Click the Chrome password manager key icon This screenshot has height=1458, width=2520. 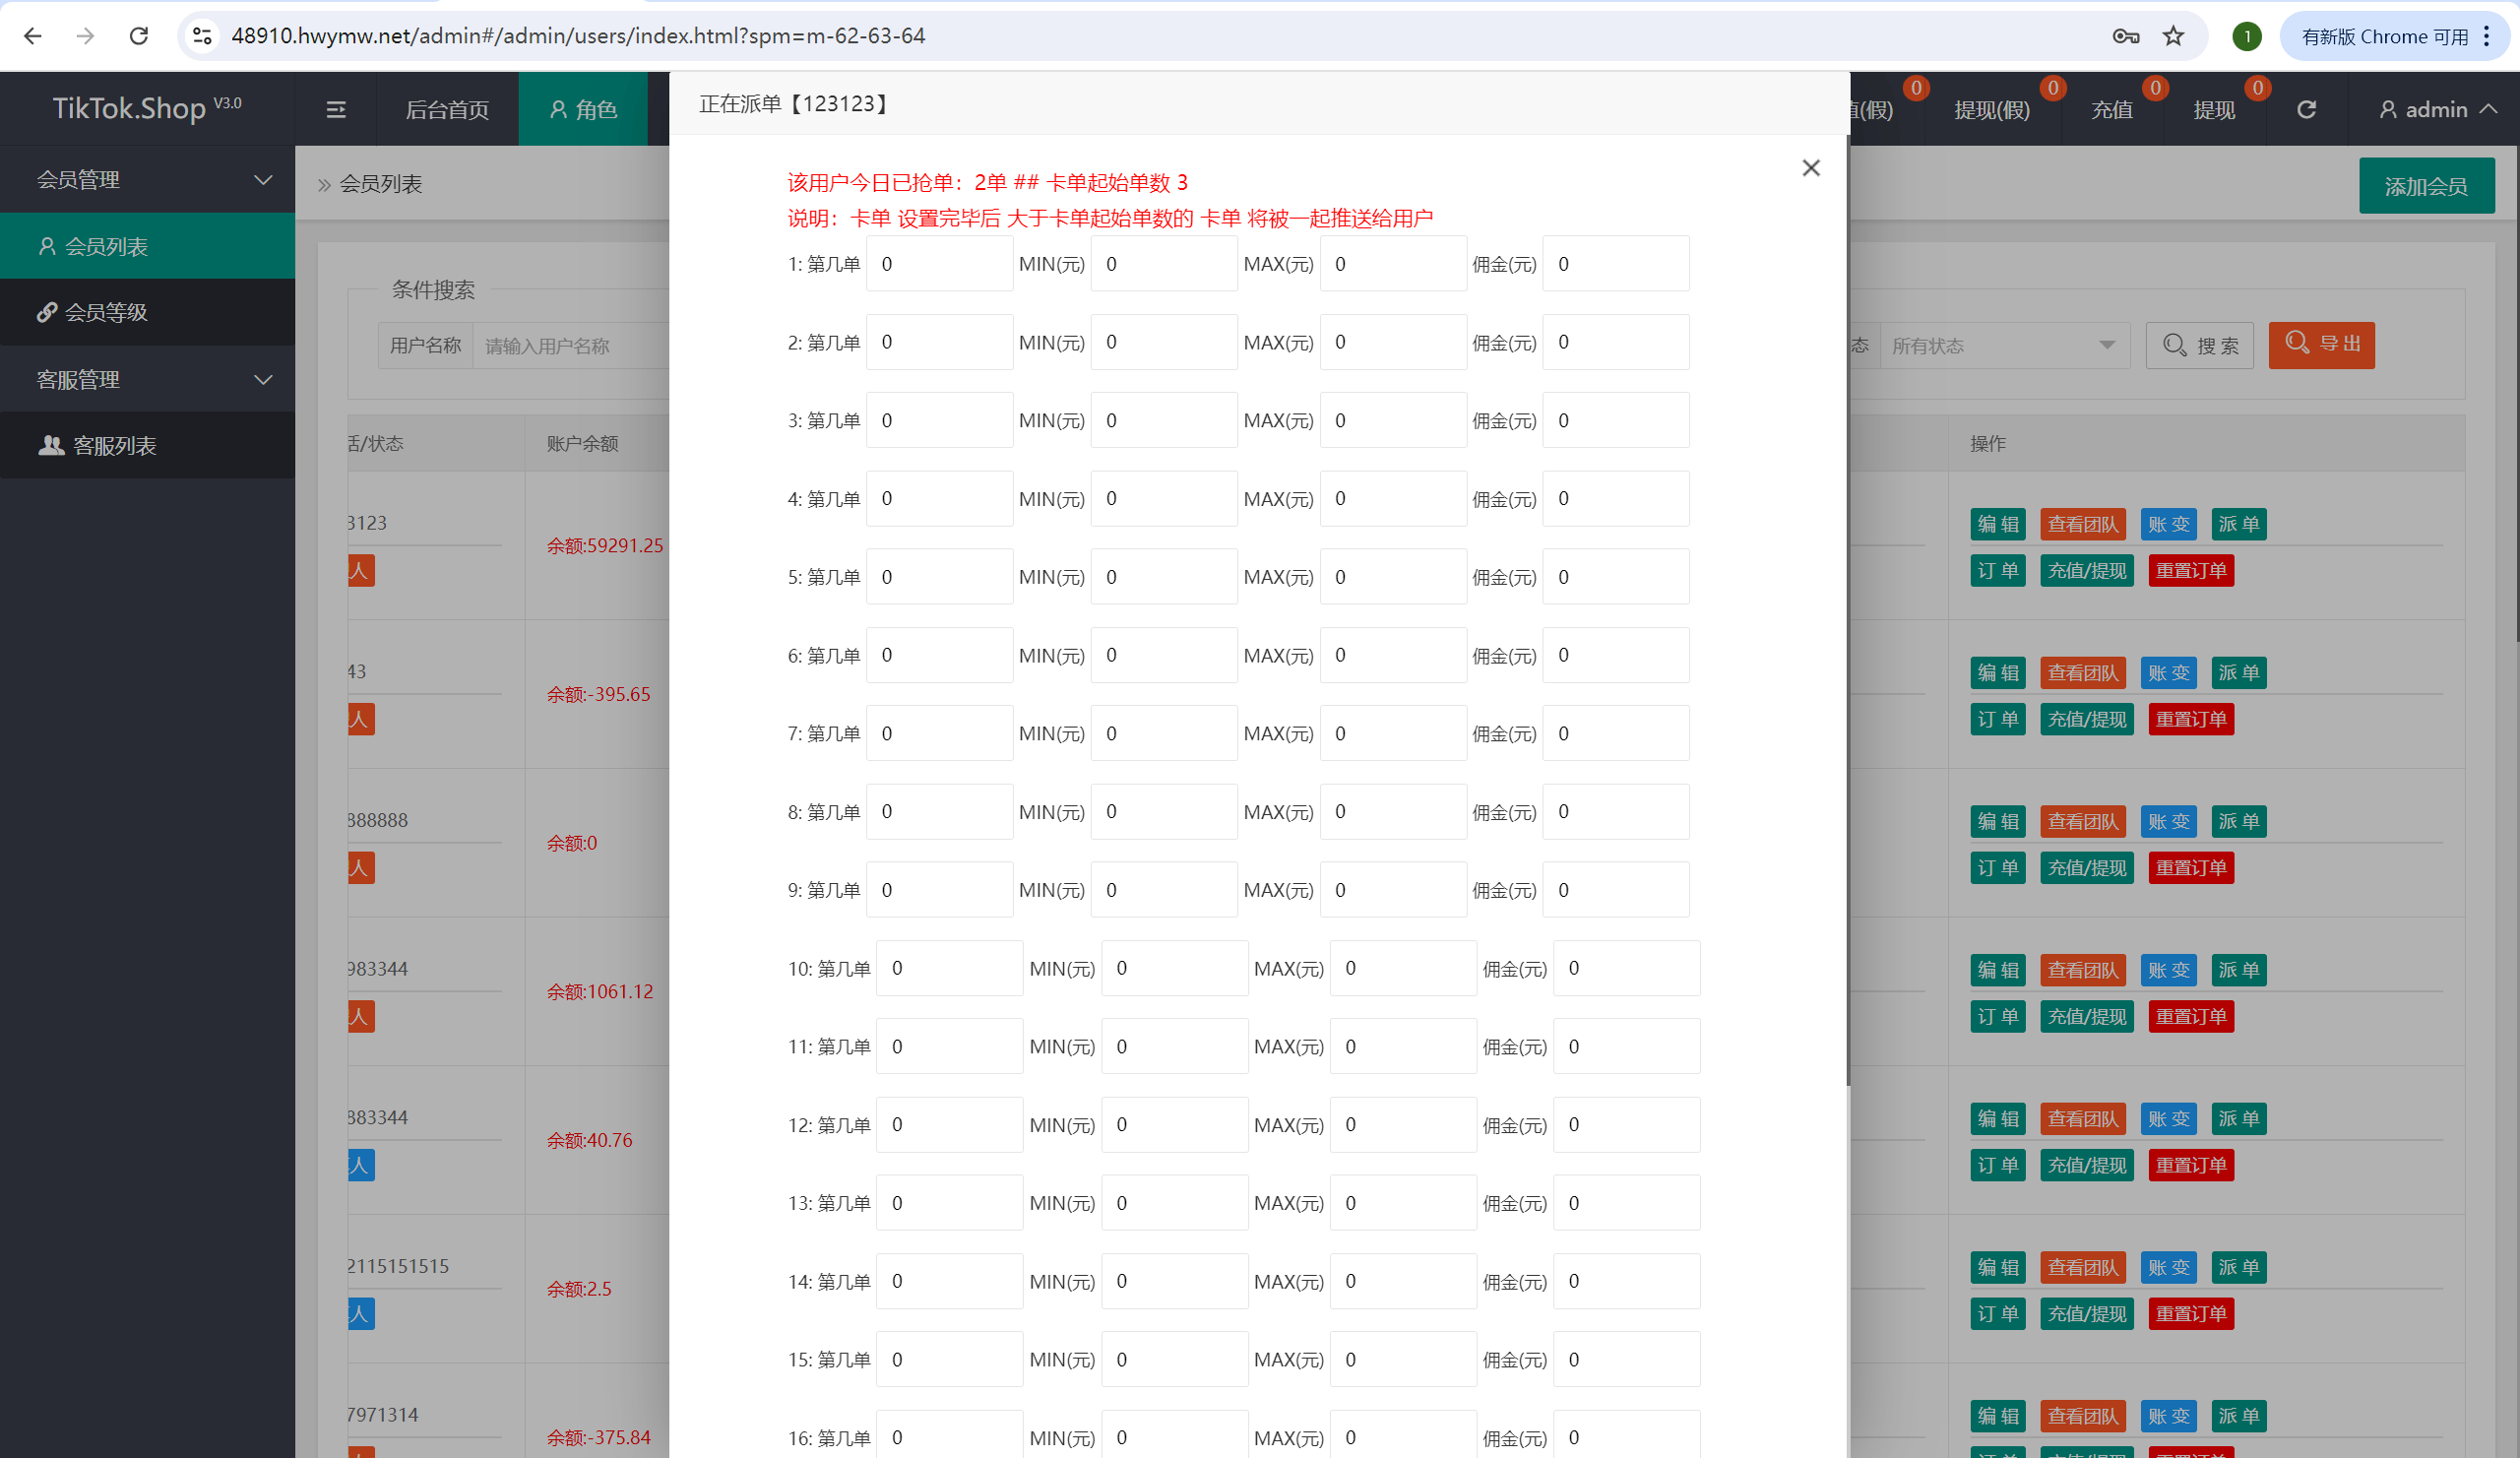coord(2125,35)
